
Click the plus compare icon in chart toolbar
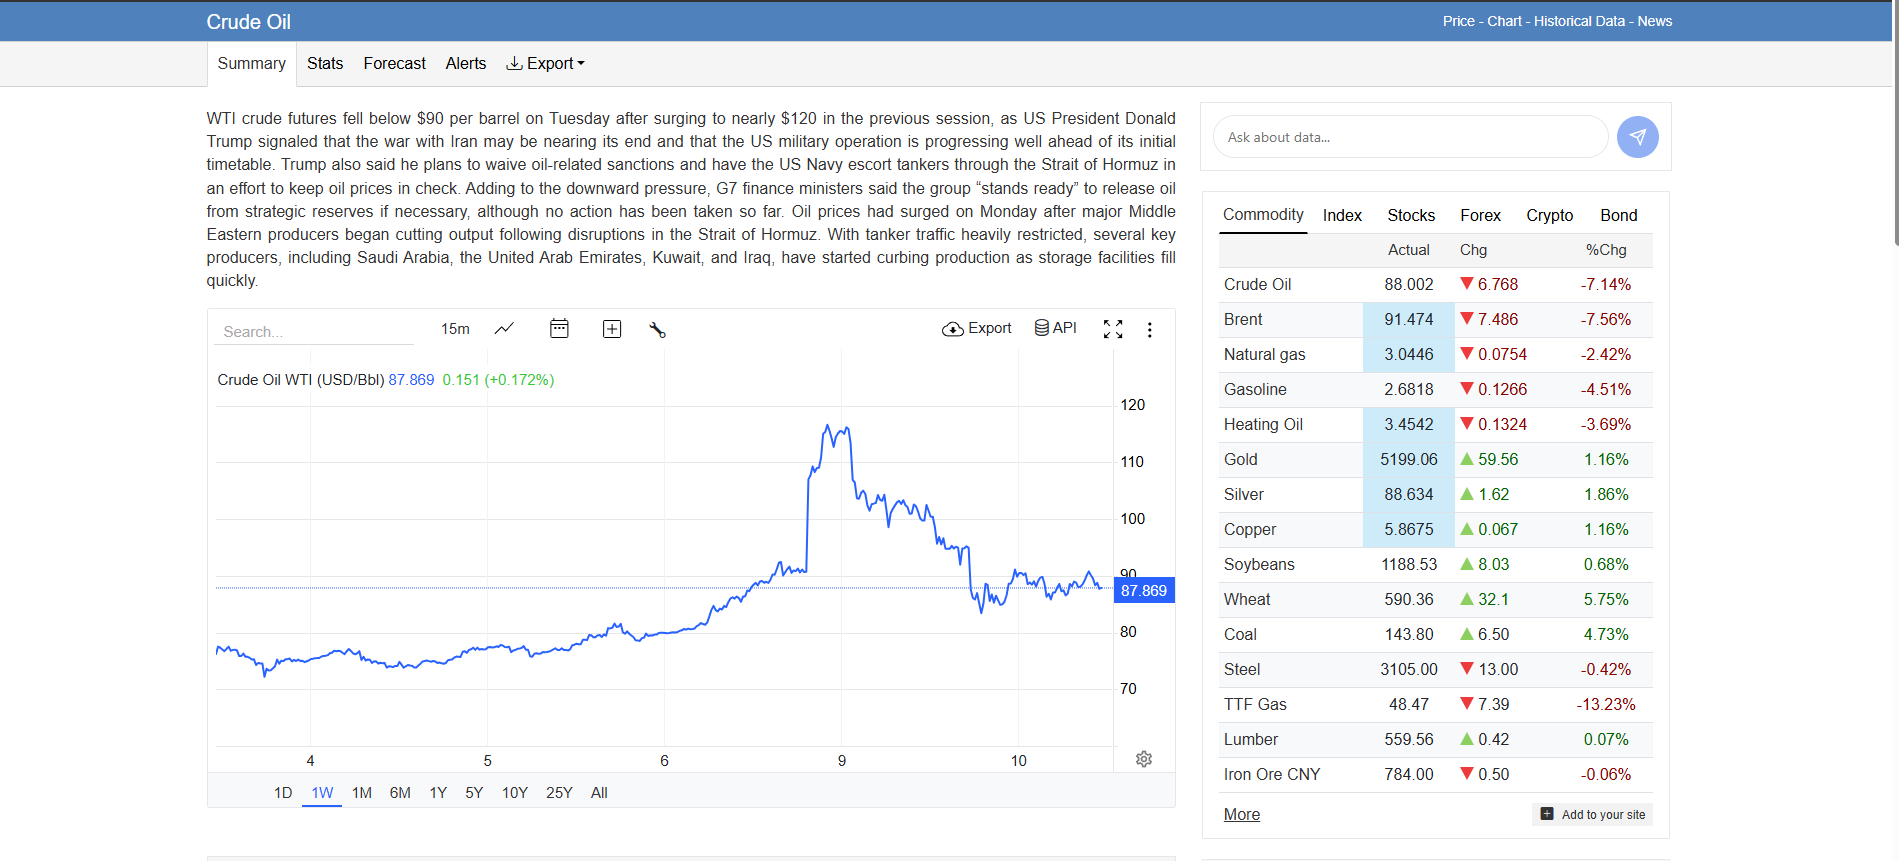pos(612,329)
